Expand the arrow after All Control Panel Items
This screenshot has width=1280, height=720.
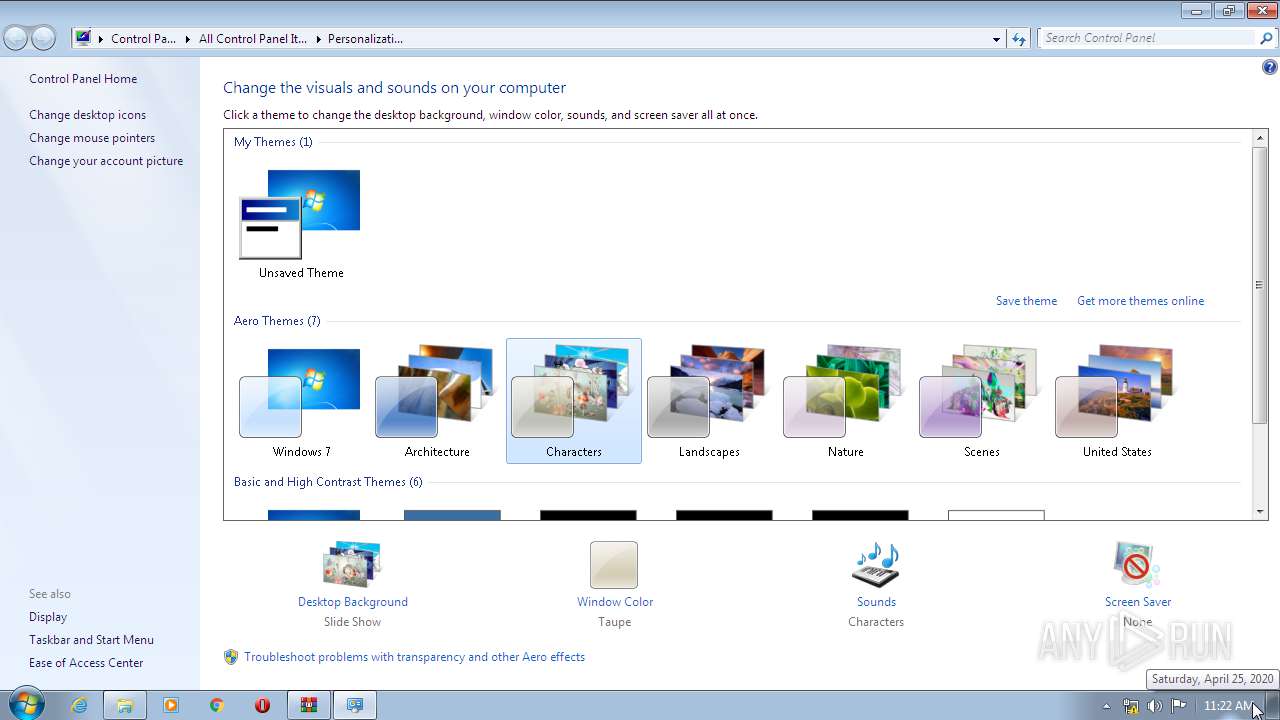click(x=318, y=39)
